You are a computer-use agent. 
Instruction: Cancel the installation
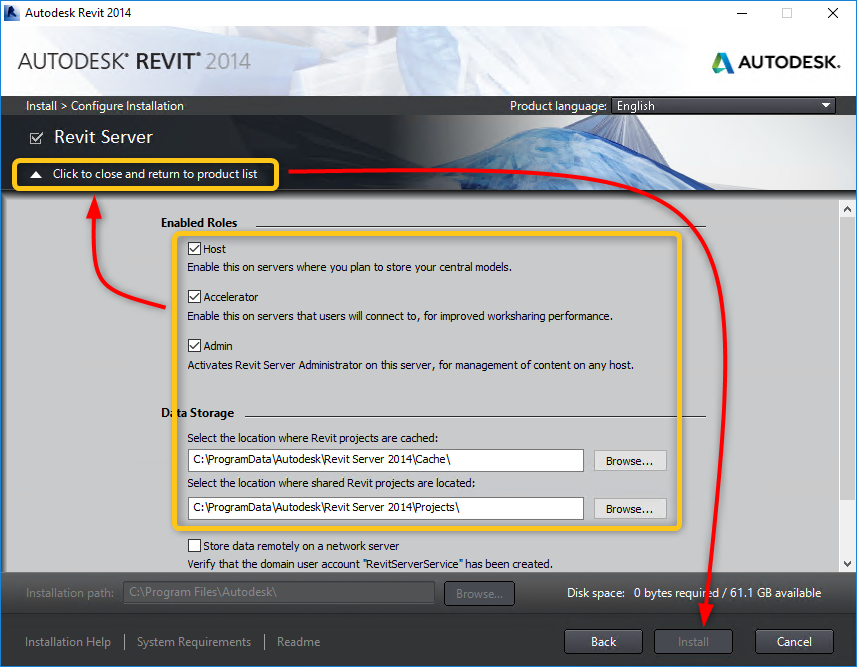[794, 641]
